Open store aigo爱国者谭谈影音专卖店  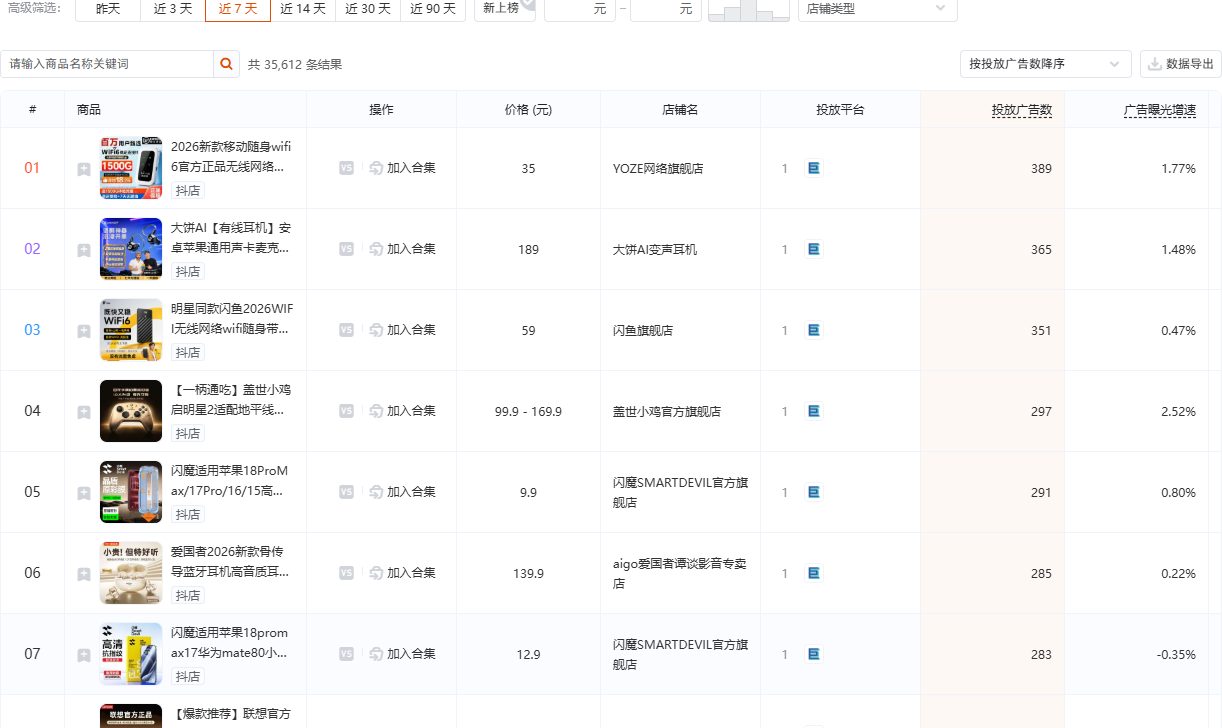[680, 573]
